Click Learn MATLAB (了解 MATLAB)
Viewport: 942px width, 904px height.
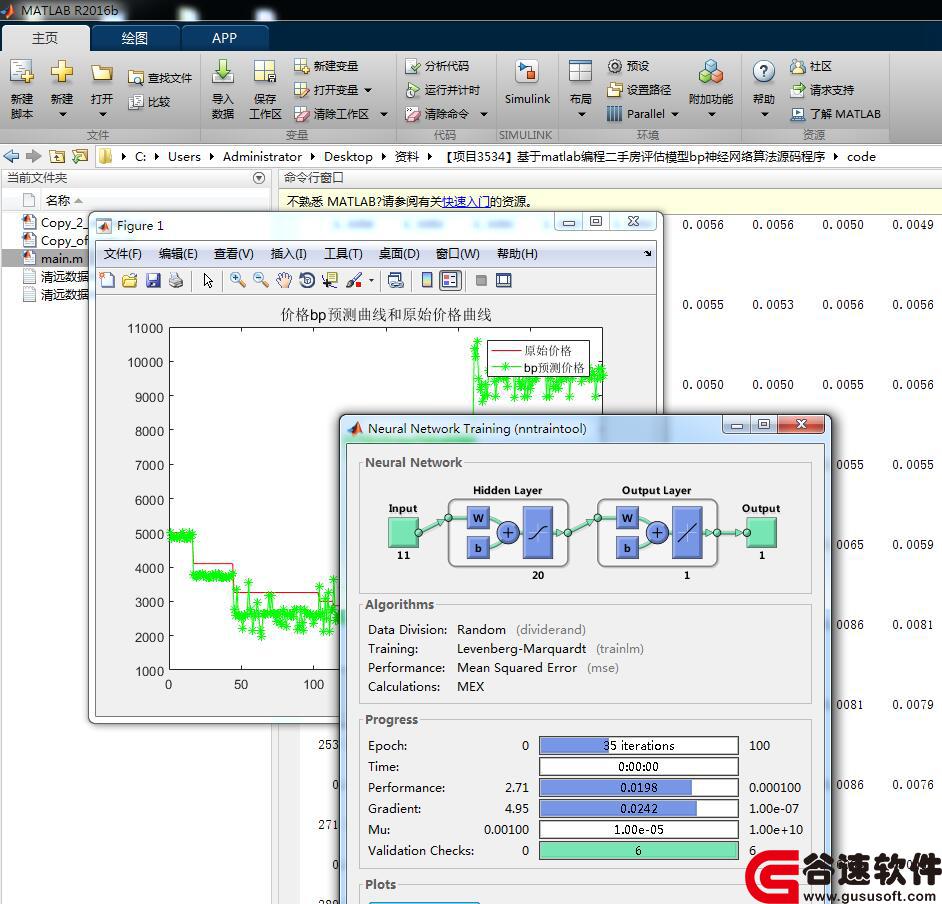836,114
